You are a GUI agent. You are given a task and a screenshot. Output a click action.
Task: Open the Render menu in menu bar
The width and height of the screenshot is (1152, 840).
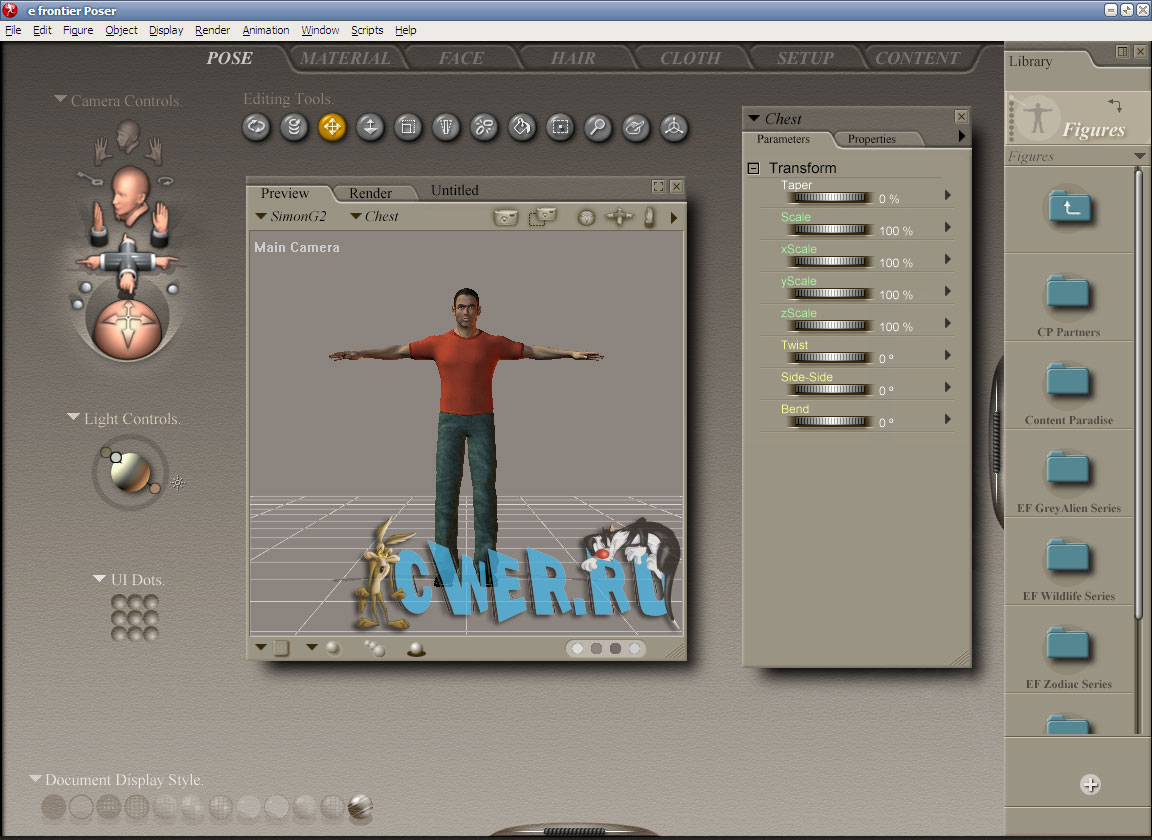212,30
